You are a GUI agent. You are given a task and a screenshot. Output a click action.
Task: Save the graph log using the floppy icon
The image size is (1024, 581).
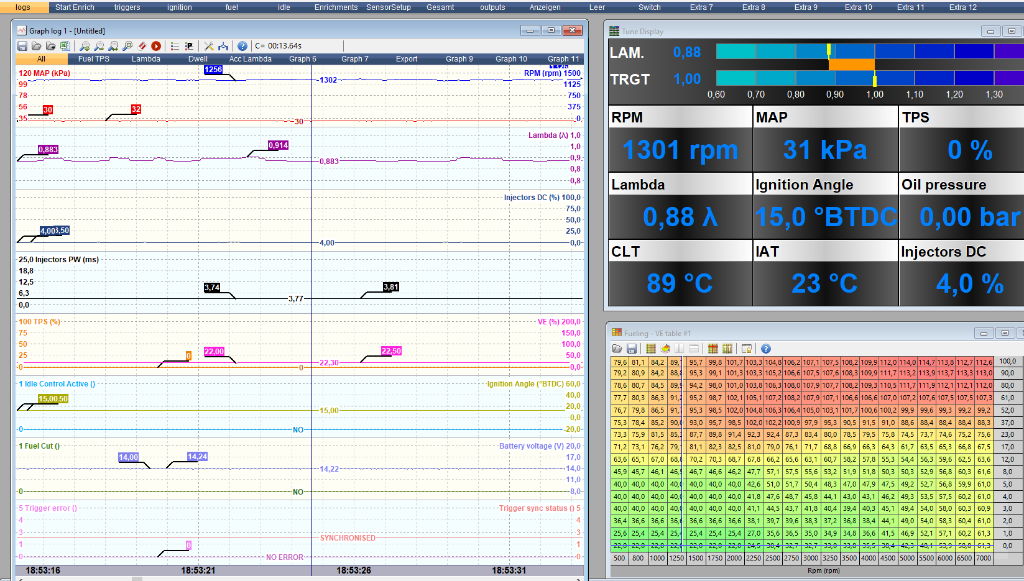pos(22,46)
